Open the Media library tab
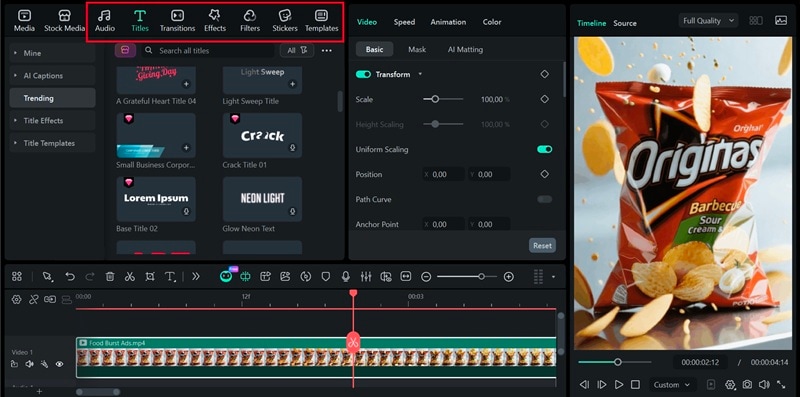This screenshot has width=800, height=397. (x=24, y=21)
